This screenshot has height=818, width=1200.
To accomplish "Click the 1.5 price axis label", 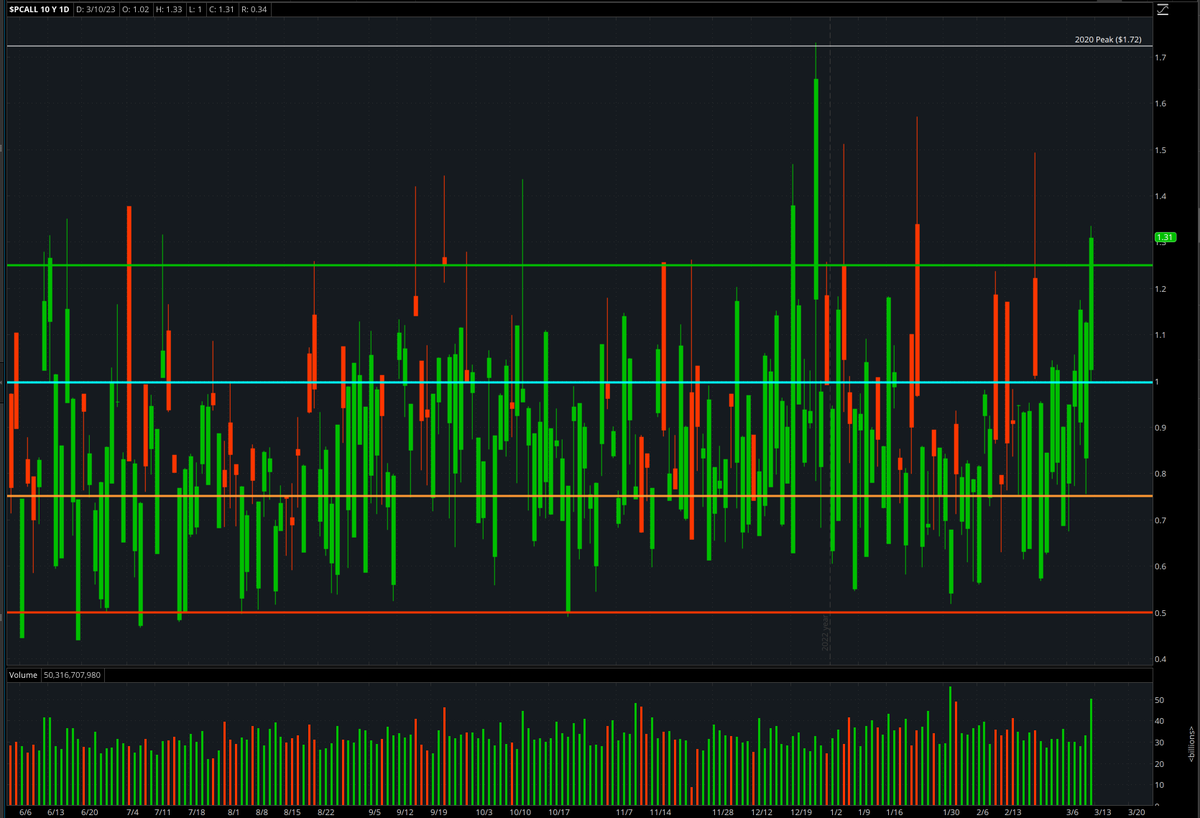I will [1159, 150].
